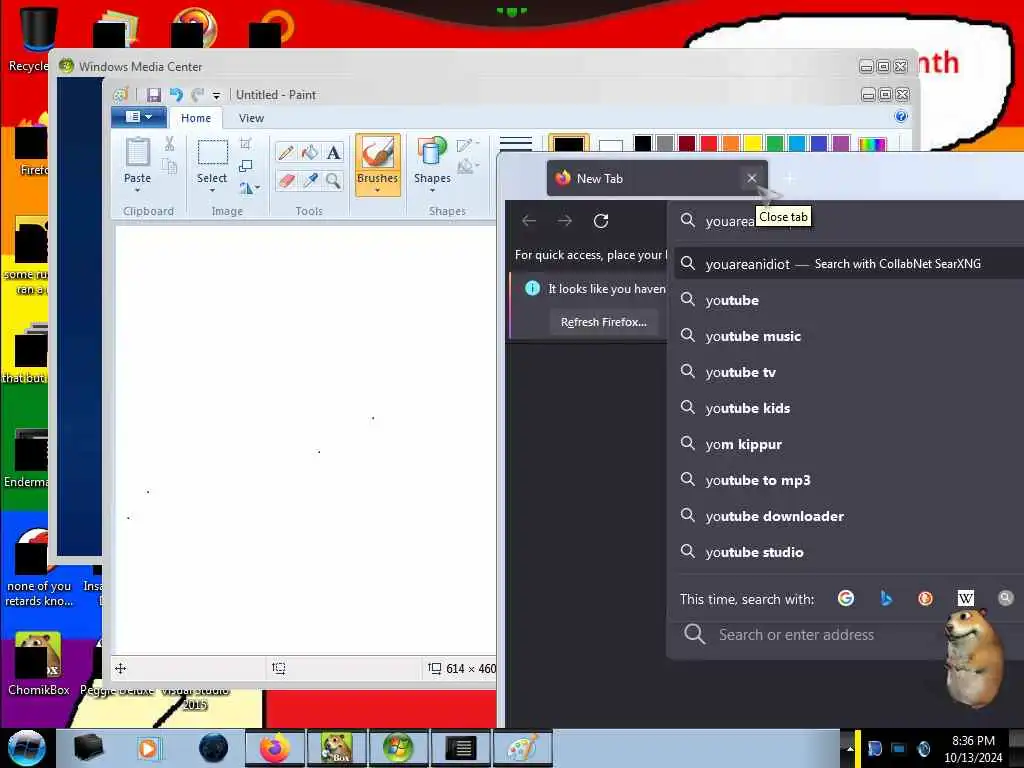This screenshot has width=1024, height=768.
Task: Search this time with Bing icon
Action: (x=886, y=598)
